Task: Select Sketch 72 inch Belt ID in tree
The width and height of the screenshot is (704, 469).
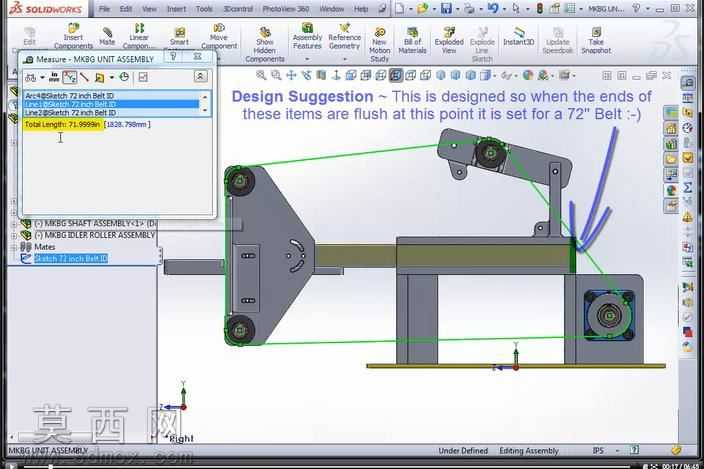Action: tap(71, 259)
